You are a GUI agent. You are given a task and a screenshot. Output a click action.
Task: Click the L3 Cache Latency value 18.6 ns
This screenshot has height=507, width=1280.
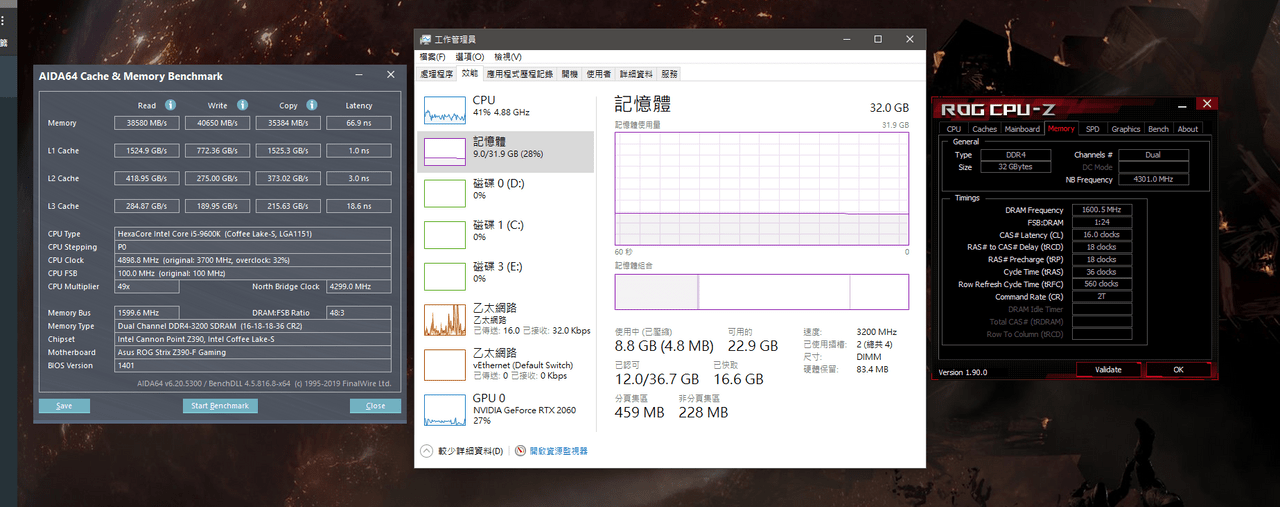click(359, 206)
